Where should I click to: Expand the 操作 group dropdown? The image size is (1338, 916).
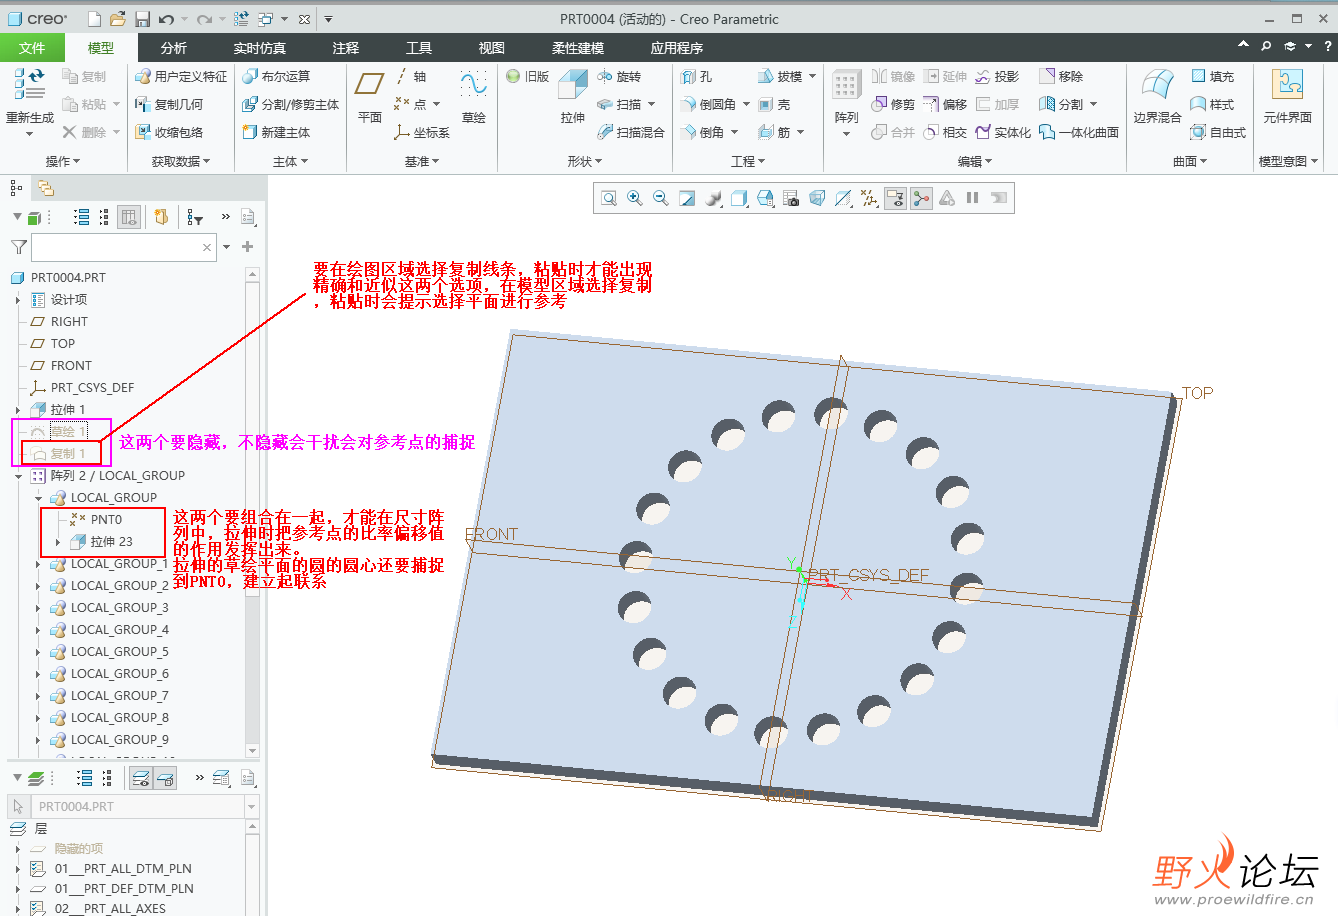[63, 161]
